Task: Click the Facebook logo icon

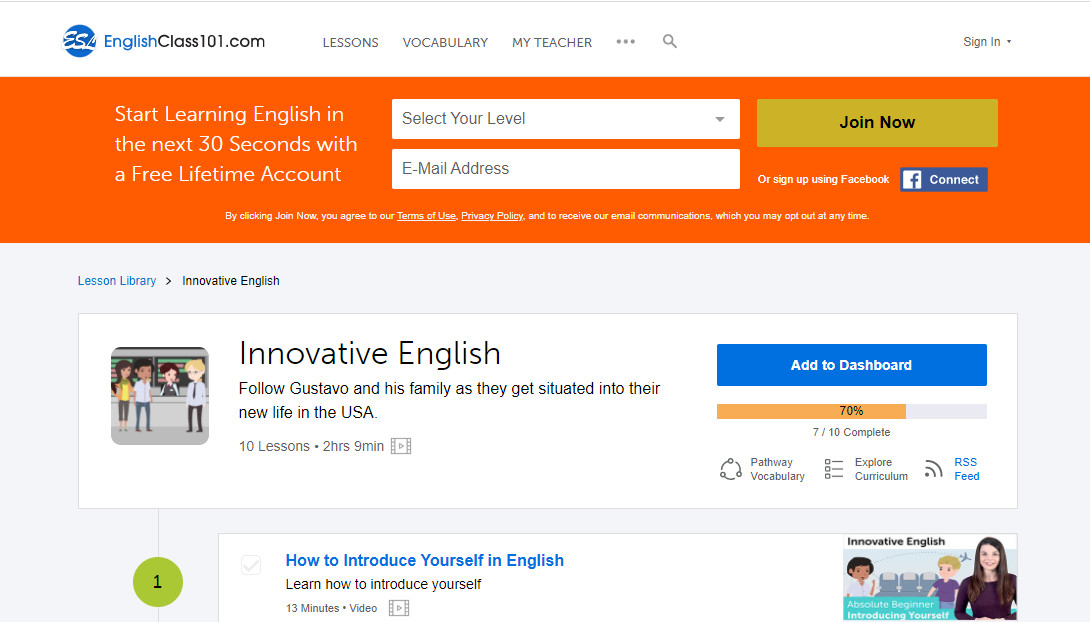Action: click(x=912, y=179)
